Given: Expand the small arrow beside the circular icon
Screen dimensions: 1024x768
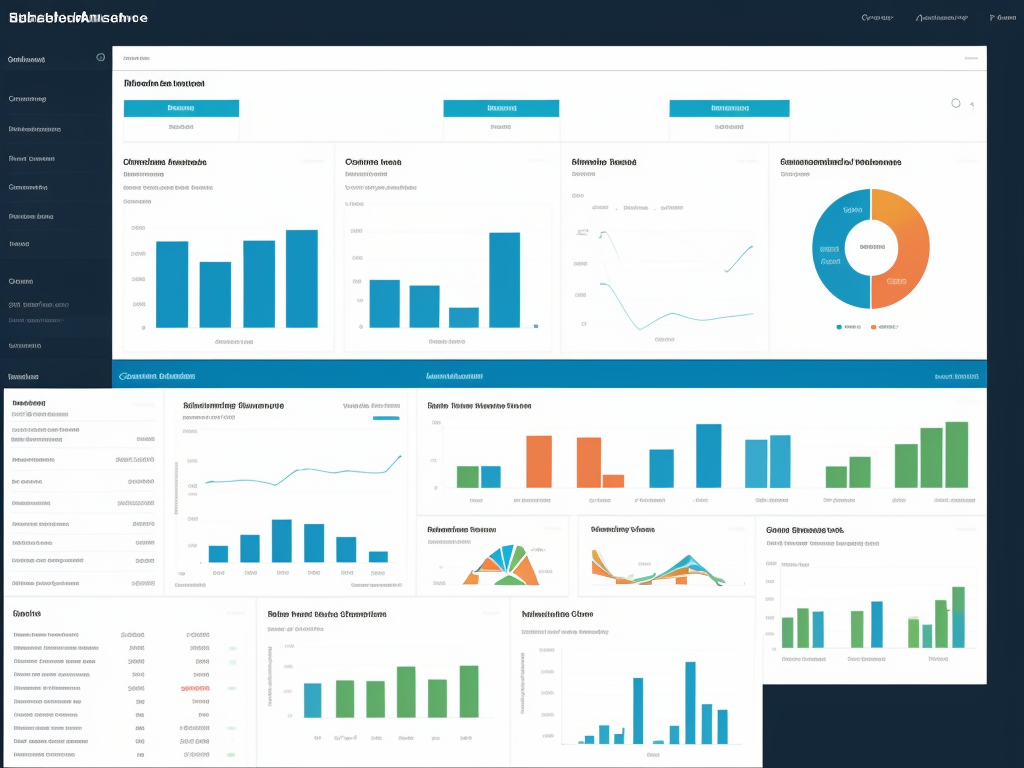Looking at the screenshot, I should 973,105.
